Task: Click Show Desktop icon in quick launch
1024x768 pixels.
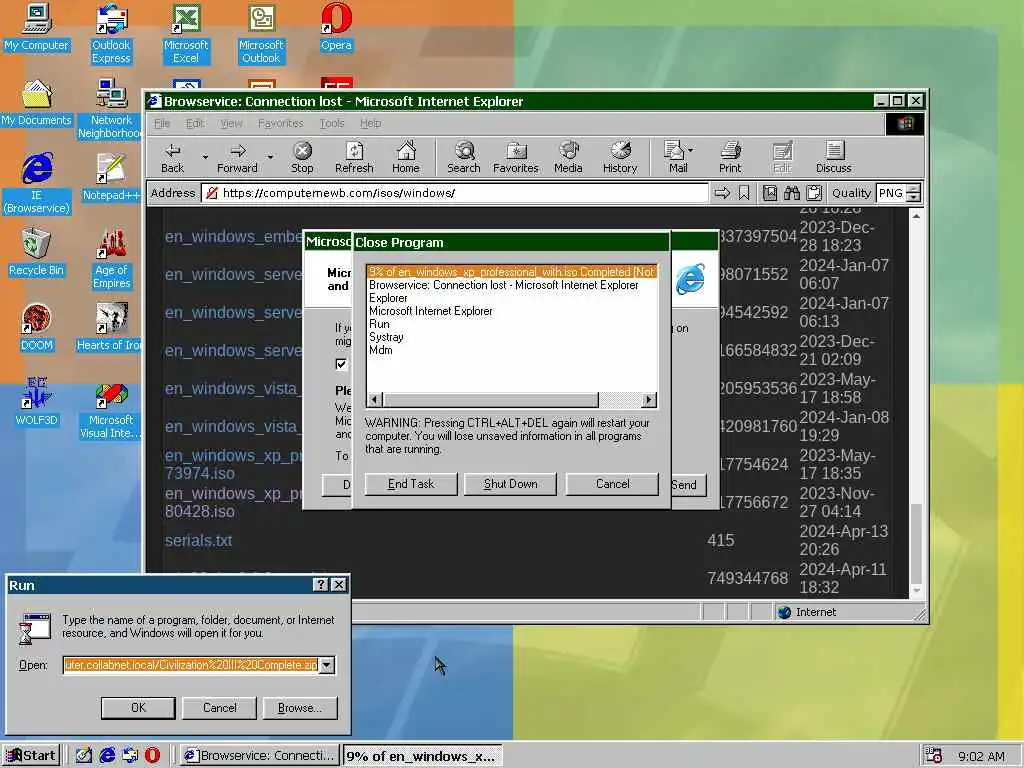Action: pos(84,755)
